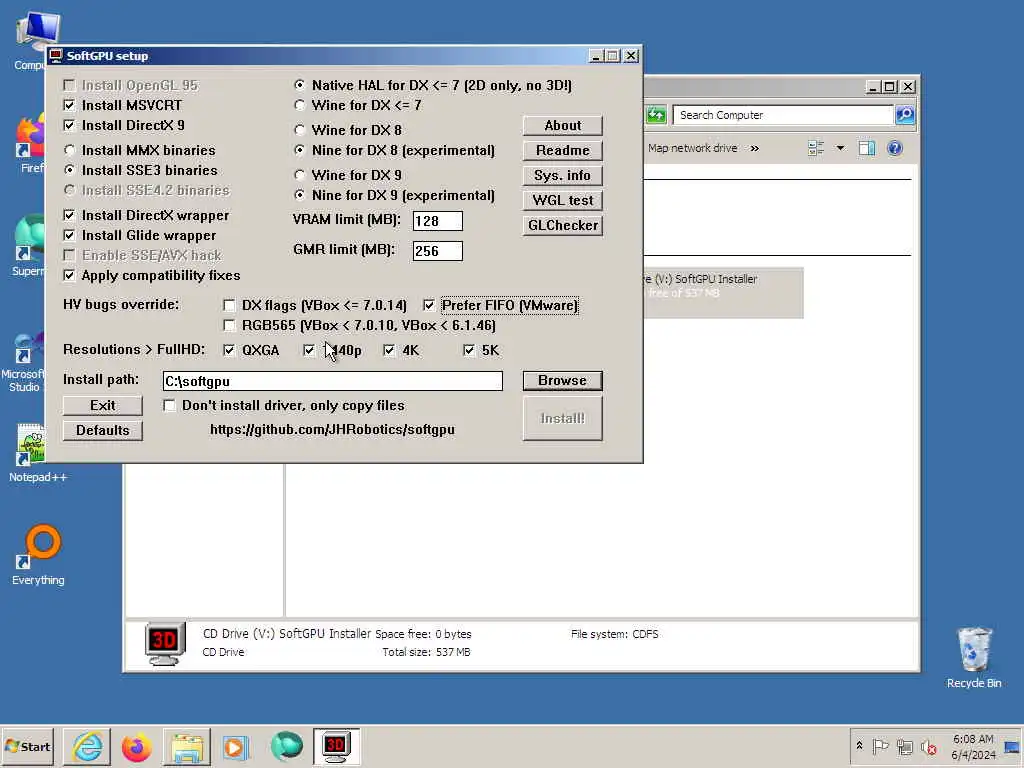This screenshot has height=768, width=1024.
Task: Open Explorer help question mark icon
Action: tap(895, 148)
